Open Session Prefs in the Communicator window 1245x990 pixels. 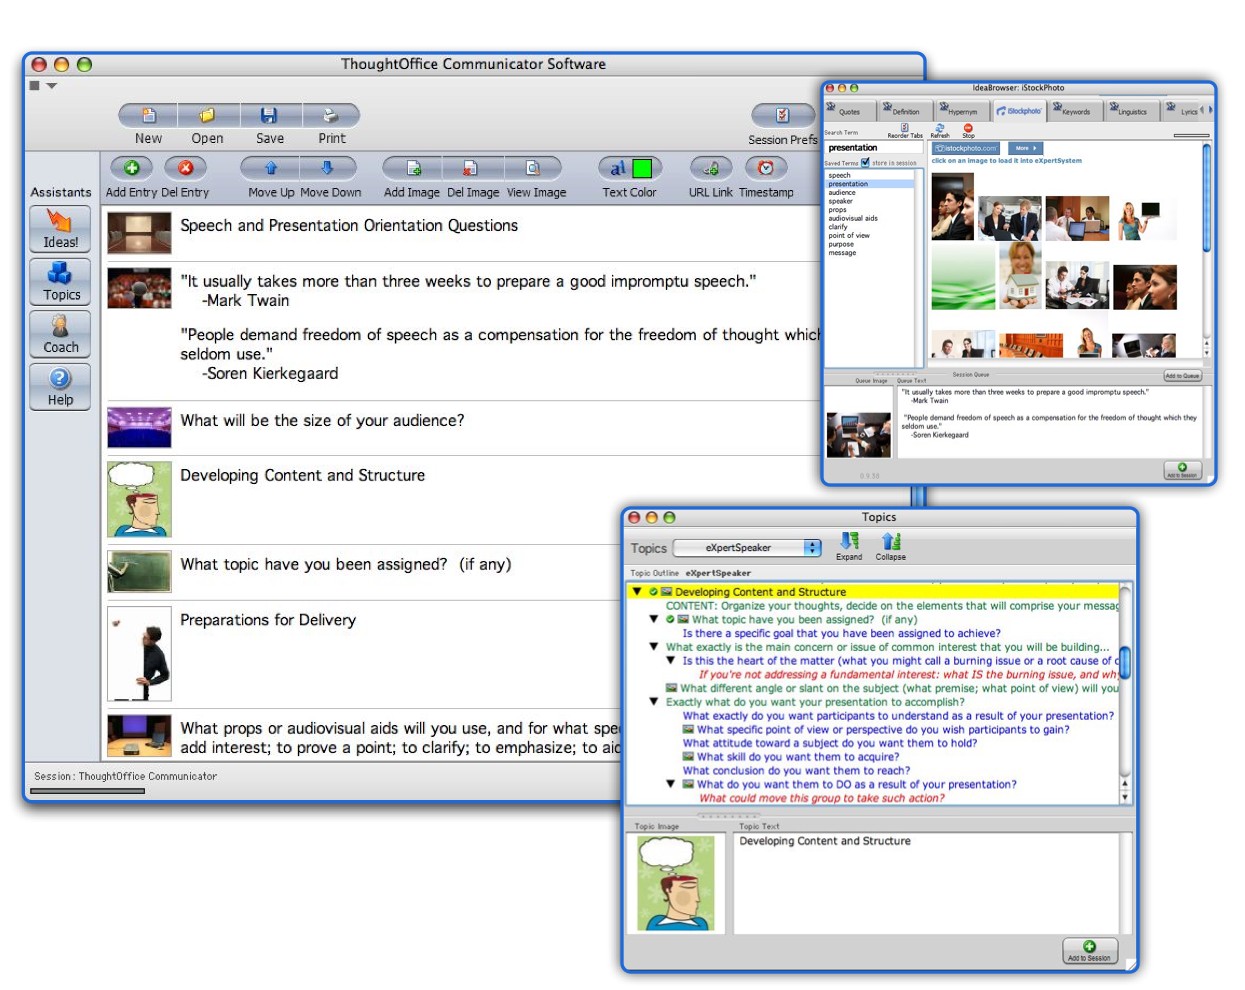pos(783,116)
